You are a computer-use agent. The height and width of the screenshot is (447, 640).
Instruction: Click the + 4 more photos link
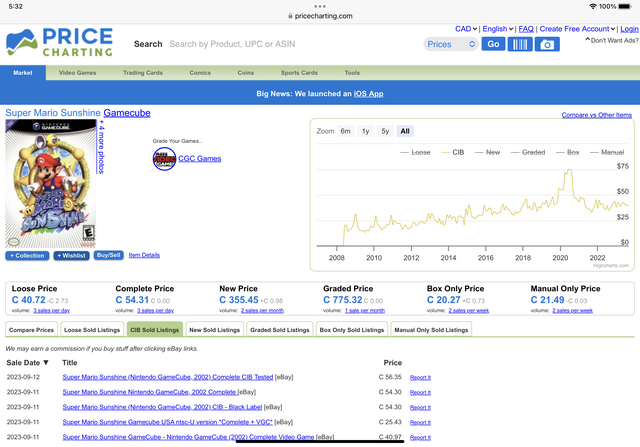(101, 147)
